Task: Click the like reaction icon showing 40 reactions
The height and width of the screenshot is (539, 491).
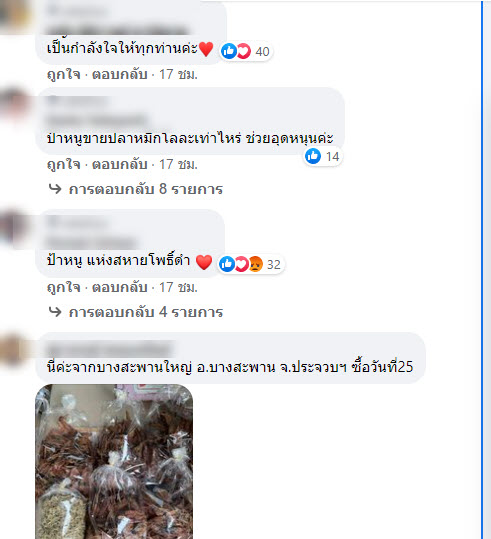Action: 228,51
